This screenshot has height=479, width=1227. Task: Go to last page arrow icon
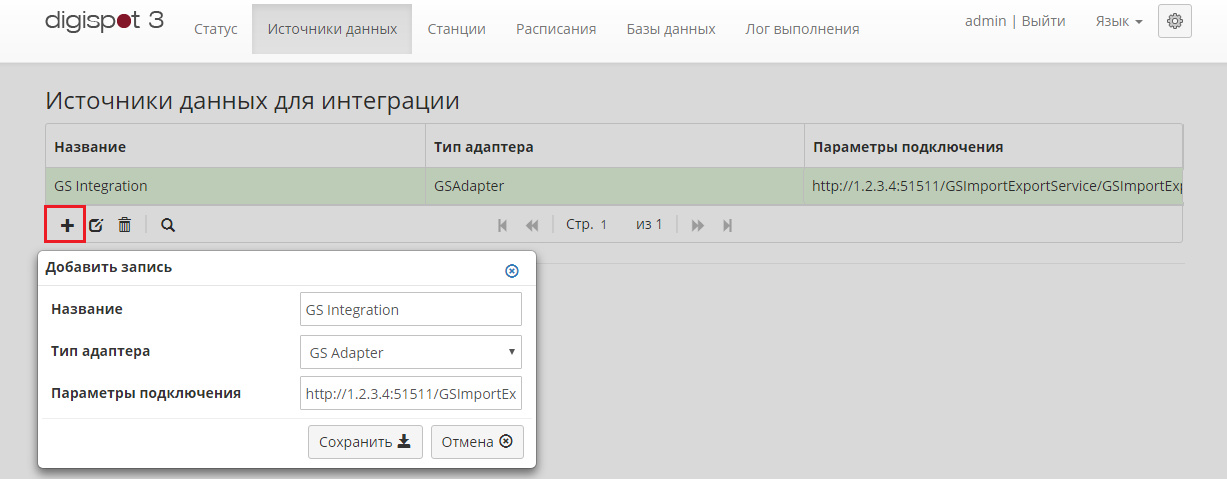[x=728, y=225]
